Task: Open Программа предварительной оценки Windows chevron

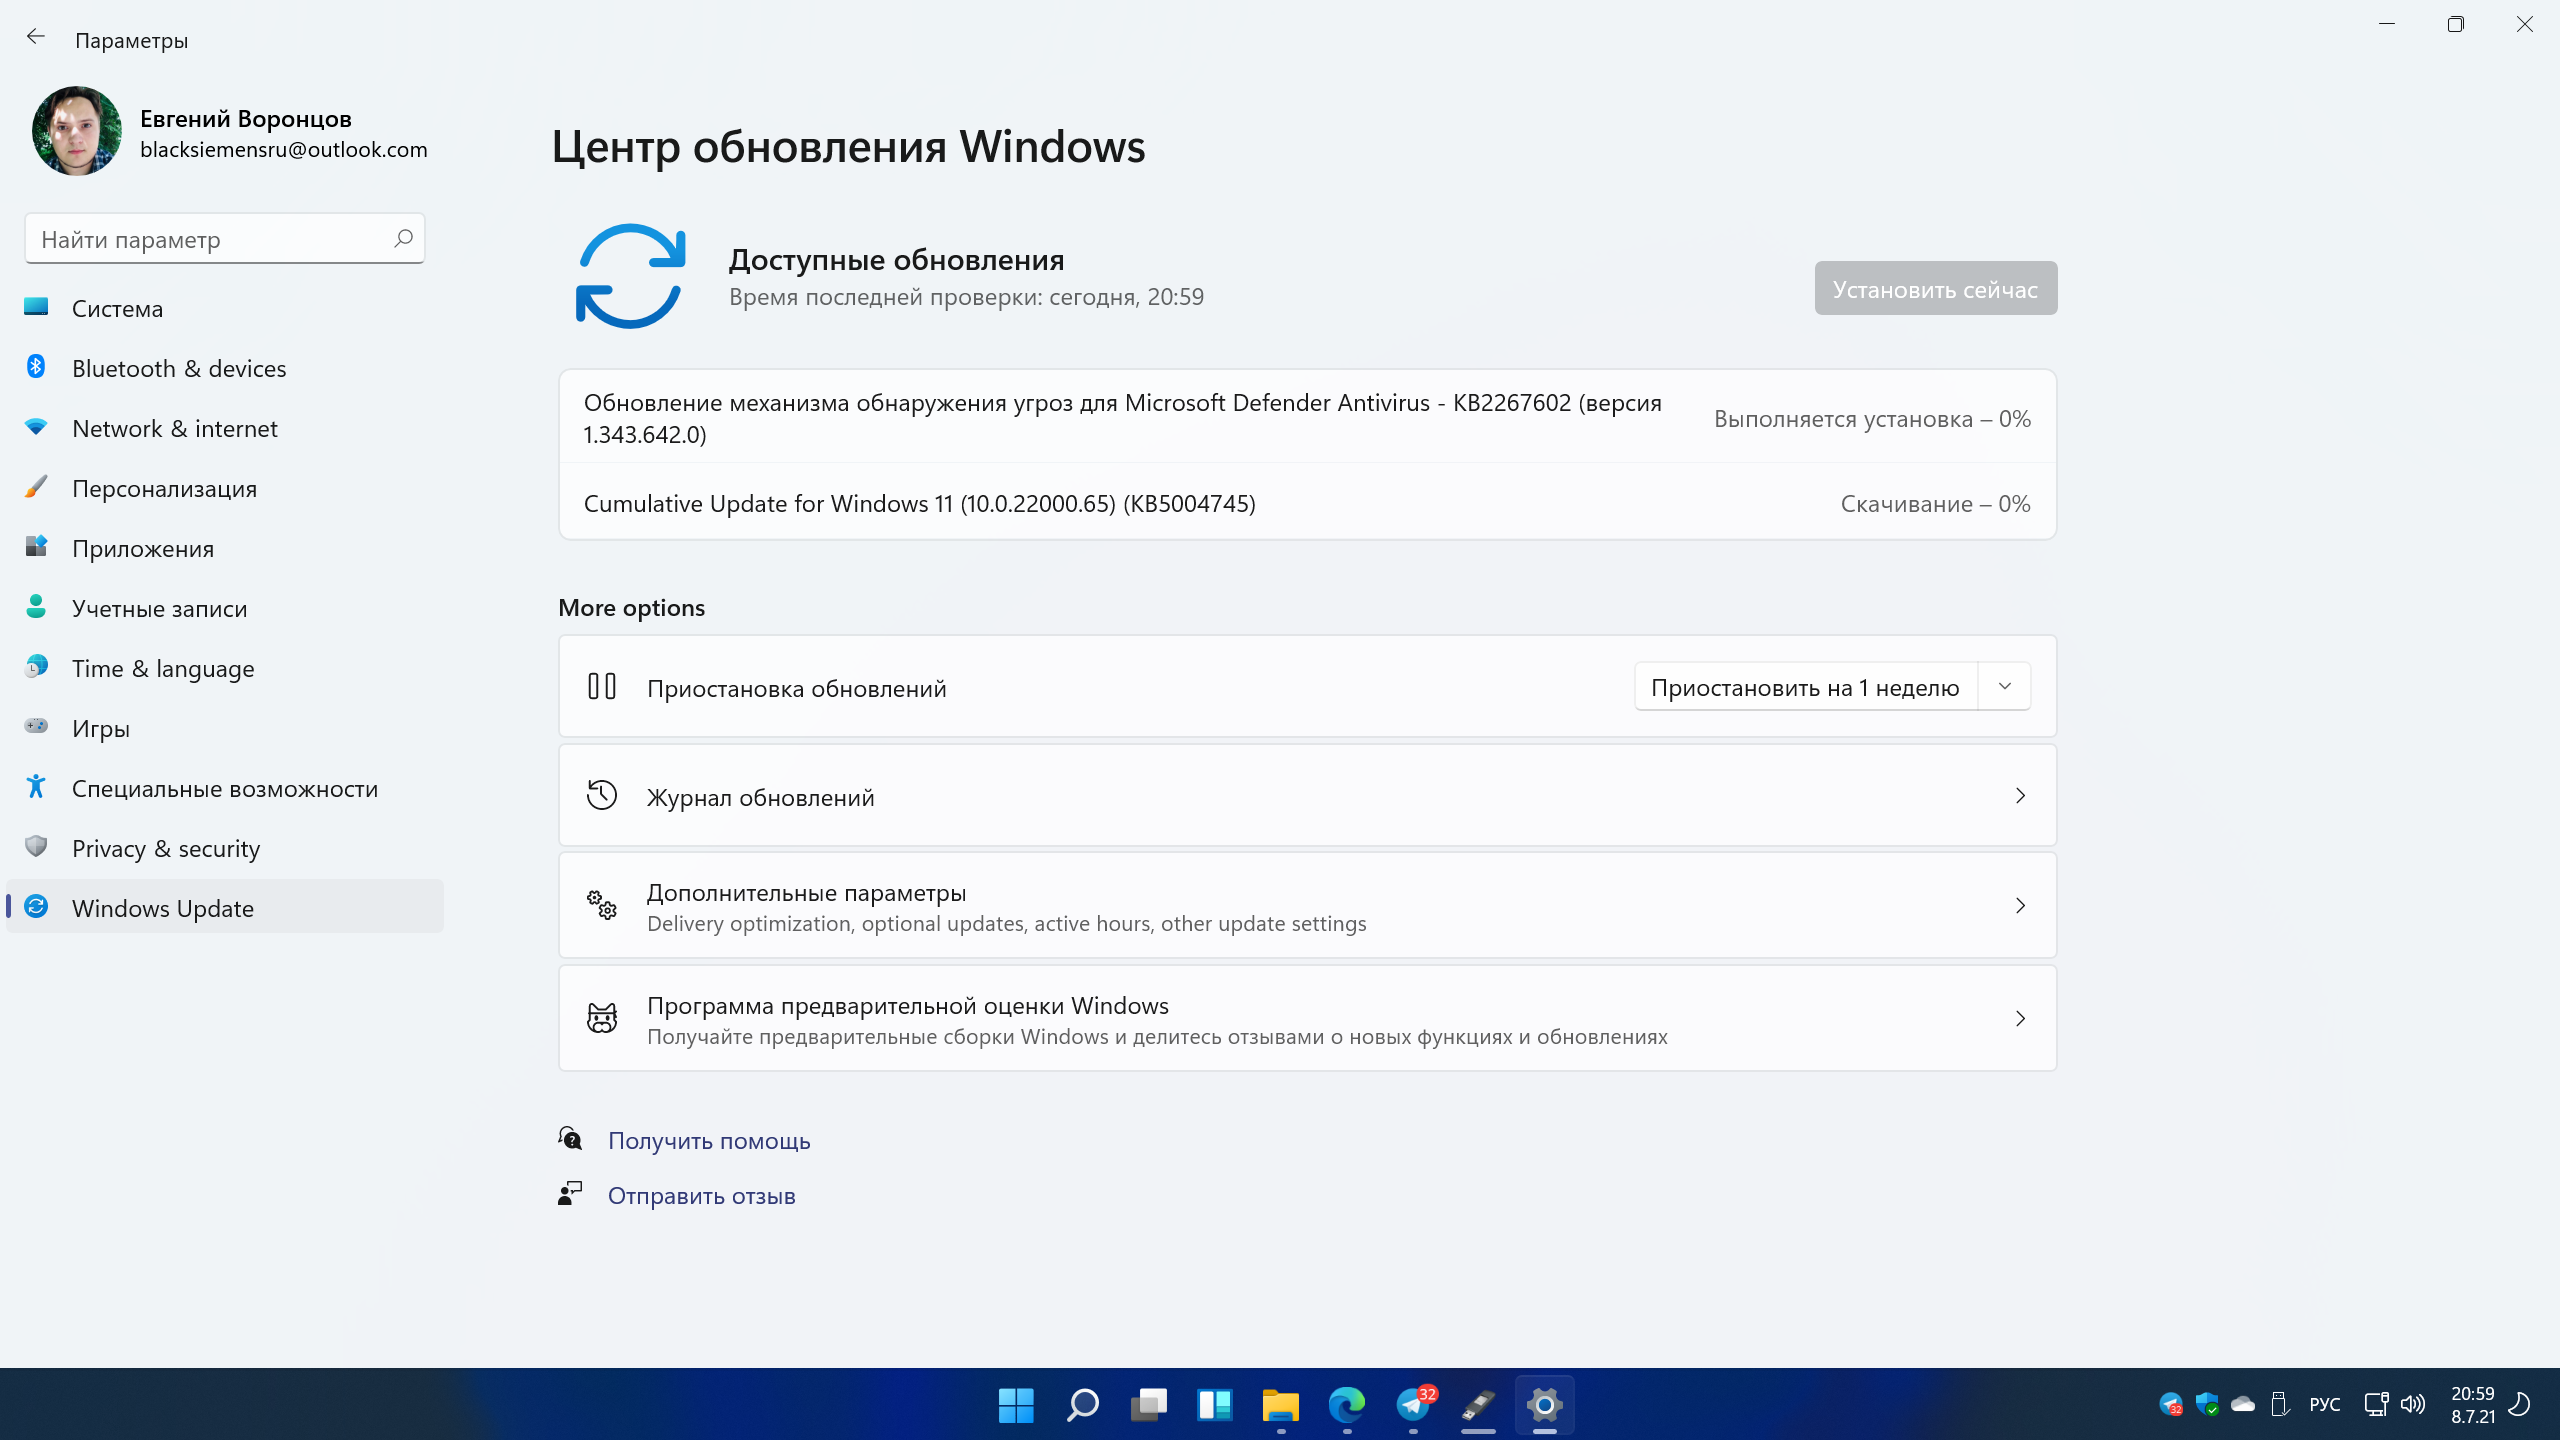Action: [2020, 1019]
